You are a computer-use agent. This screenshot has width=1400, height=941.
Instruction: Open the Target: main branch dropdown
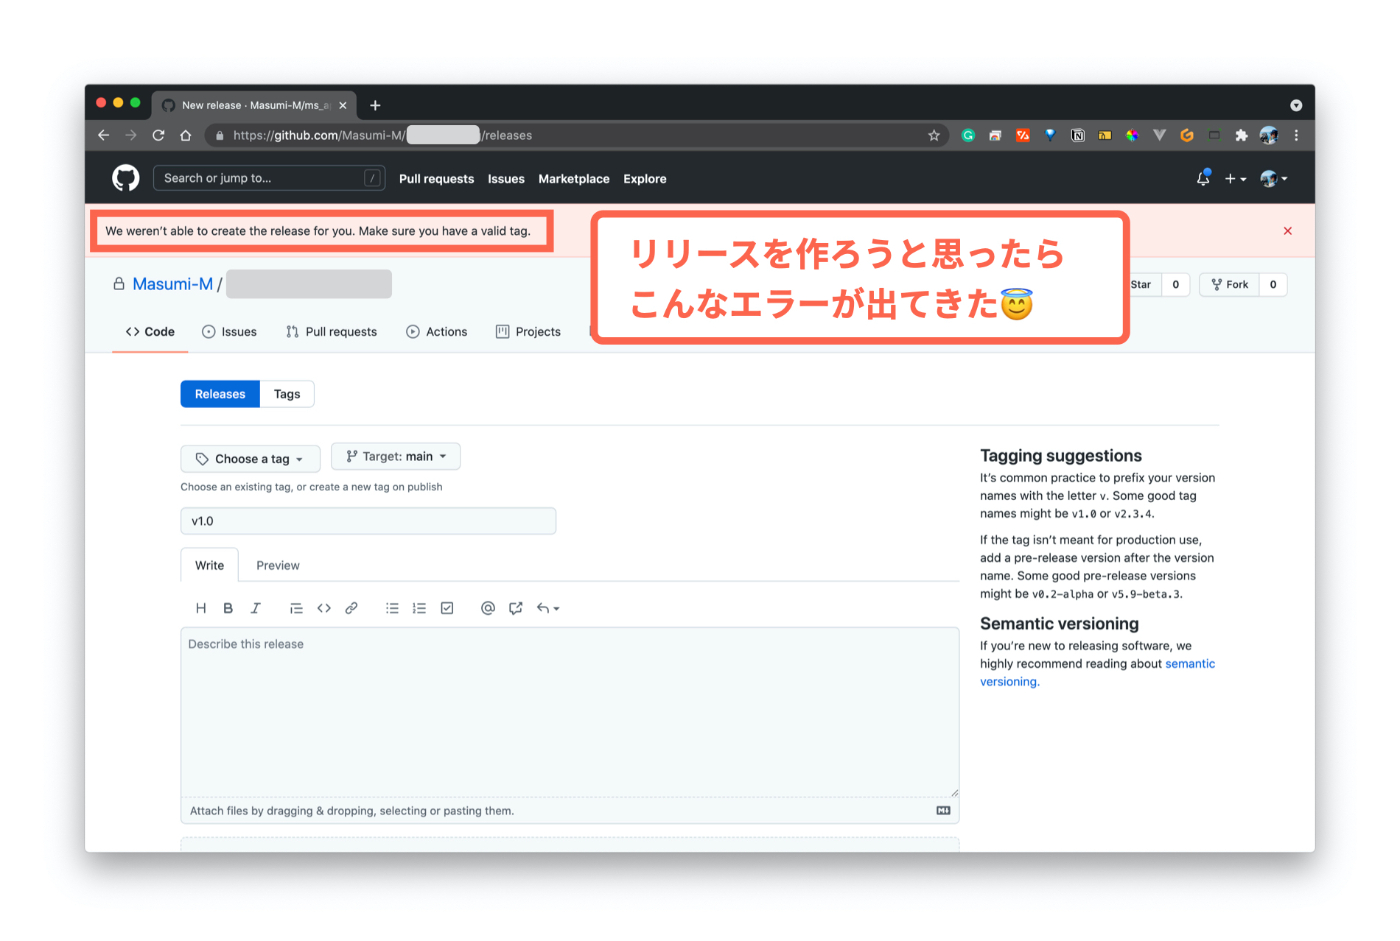(x=396, y=456)
